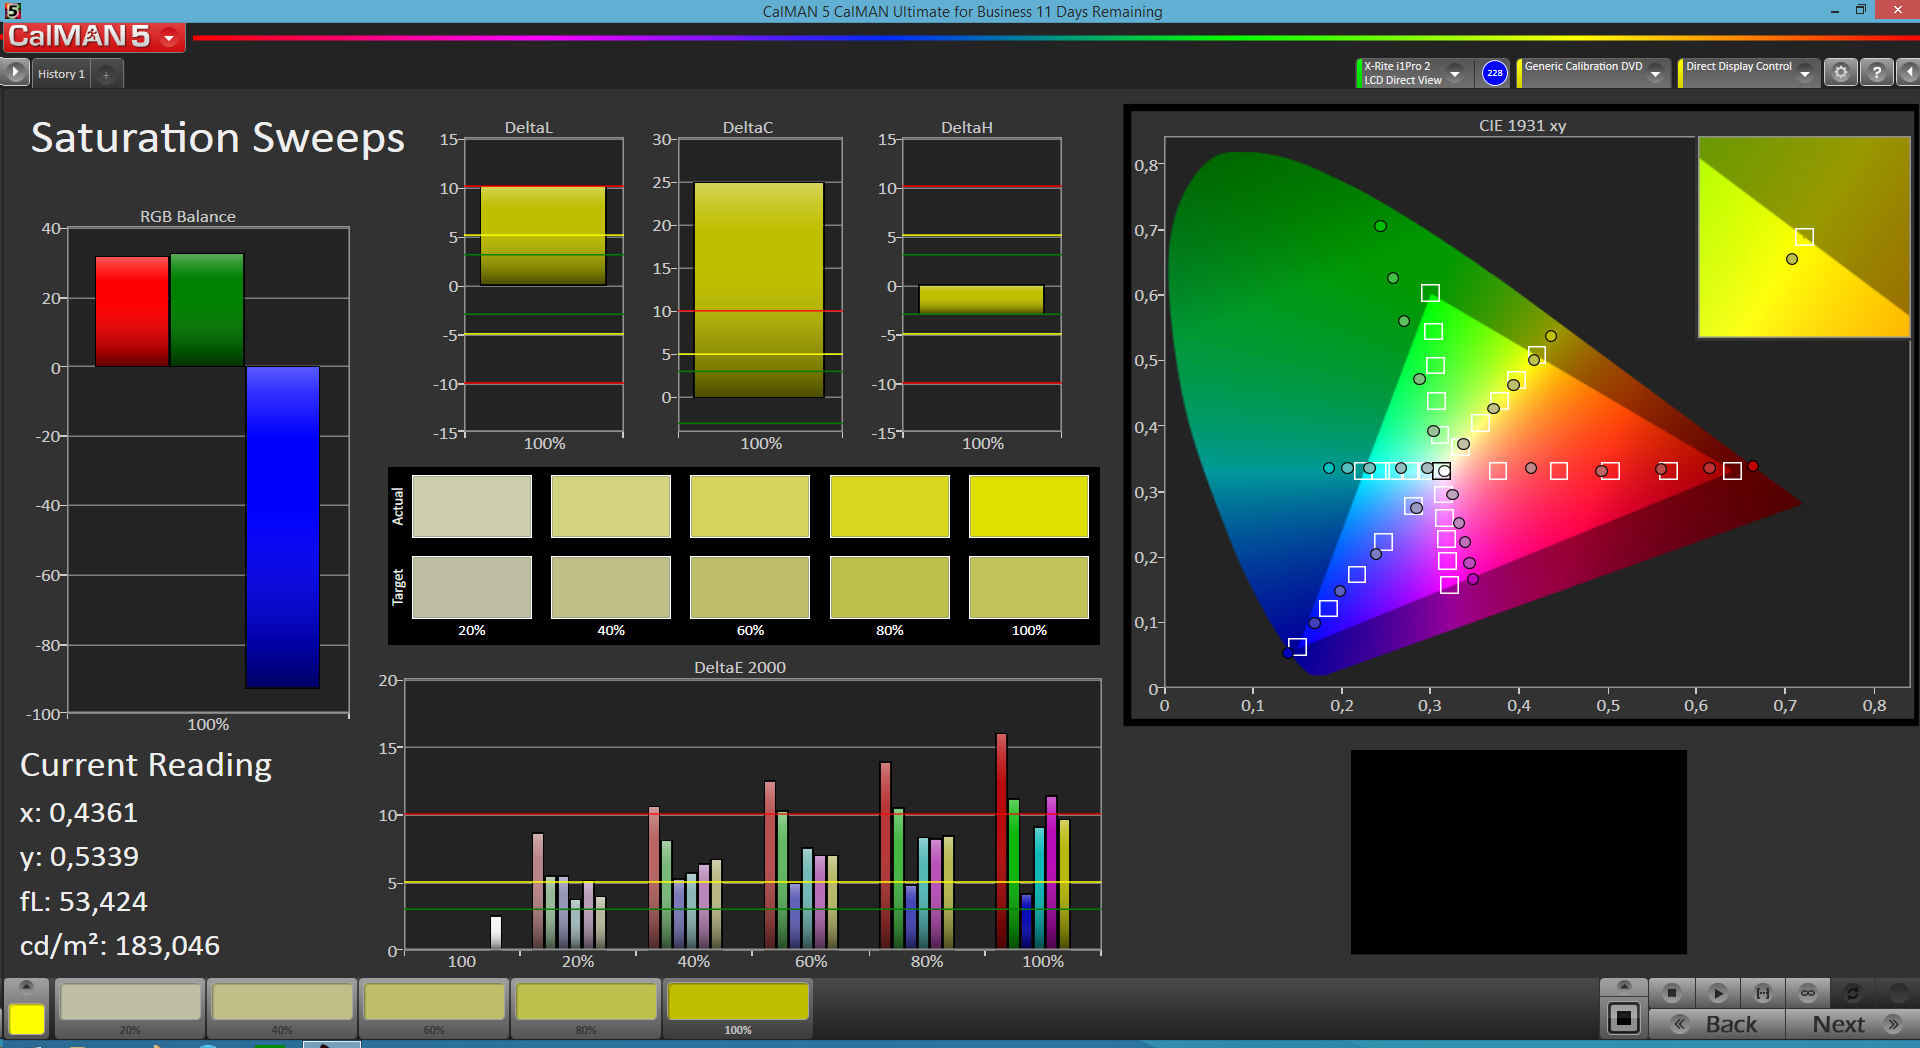Click the Current Reading heading
Screen dimensions: 1920x1048
pyautogui.click(x=146, y=765)
